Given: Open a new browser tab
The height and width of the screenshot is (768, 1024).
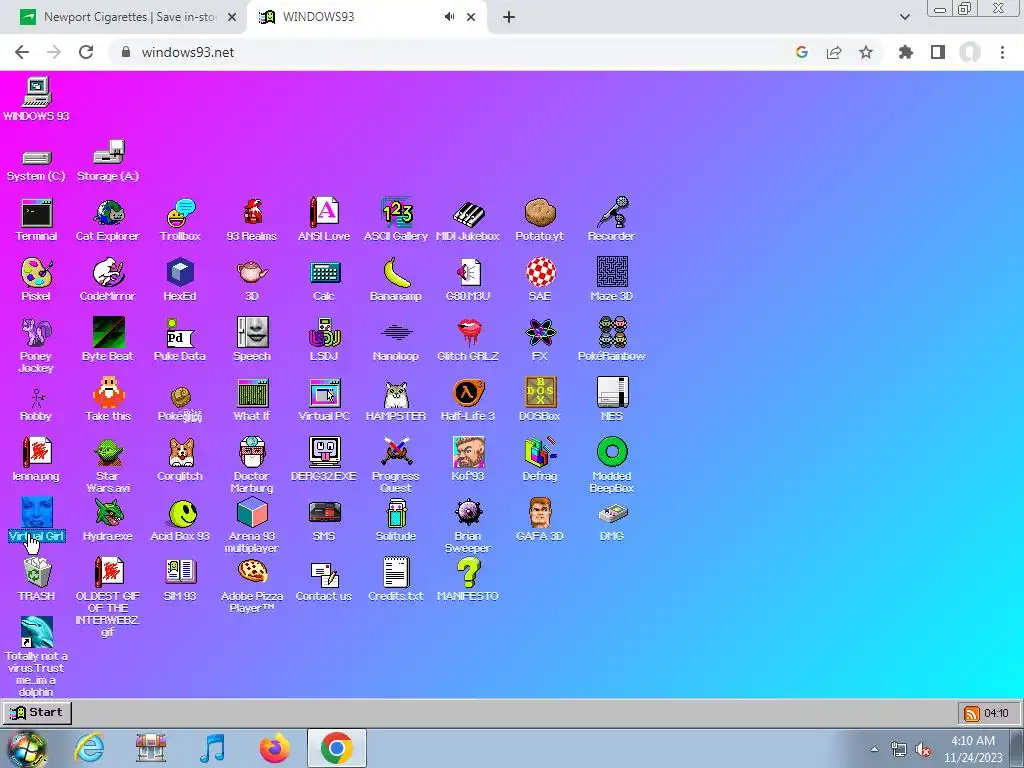Looking at the screenshot, I should 509,18.
